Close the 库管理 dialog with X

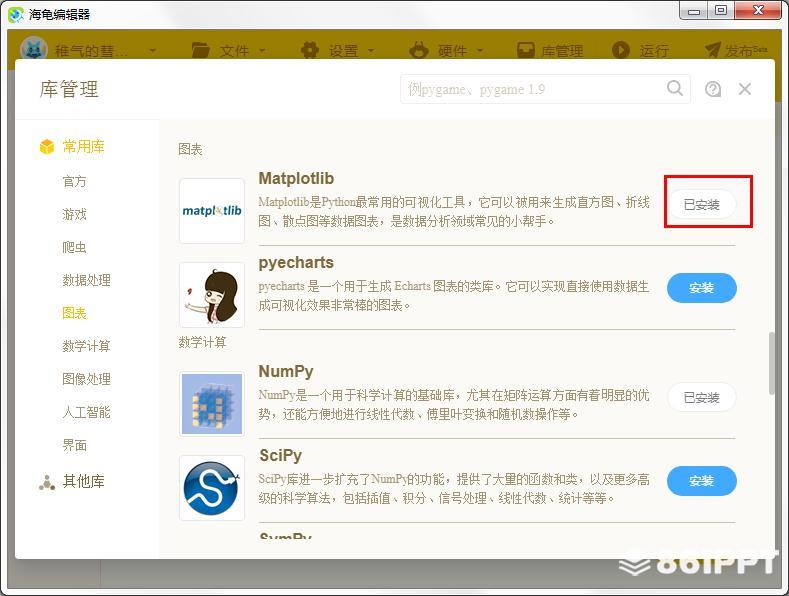tap(745, 89)
